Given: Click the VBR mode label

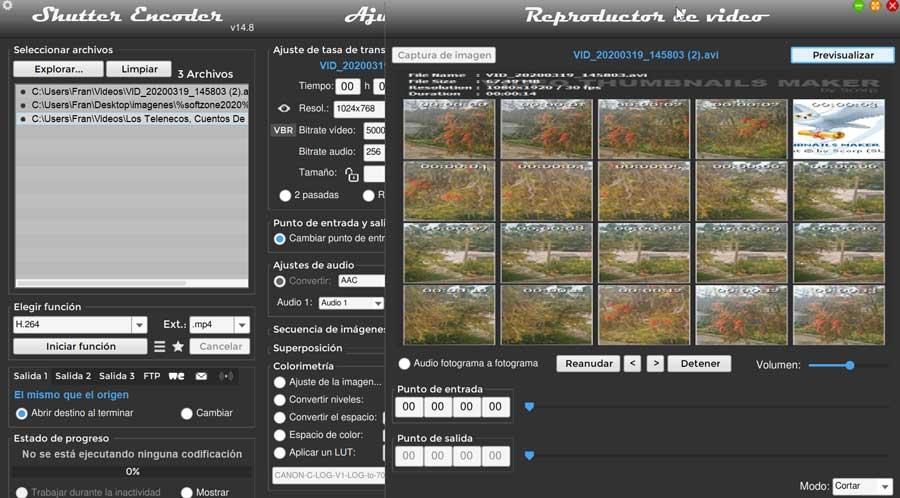Looking at the screenshot, I should pyautogui.click(x=283, y=130).
